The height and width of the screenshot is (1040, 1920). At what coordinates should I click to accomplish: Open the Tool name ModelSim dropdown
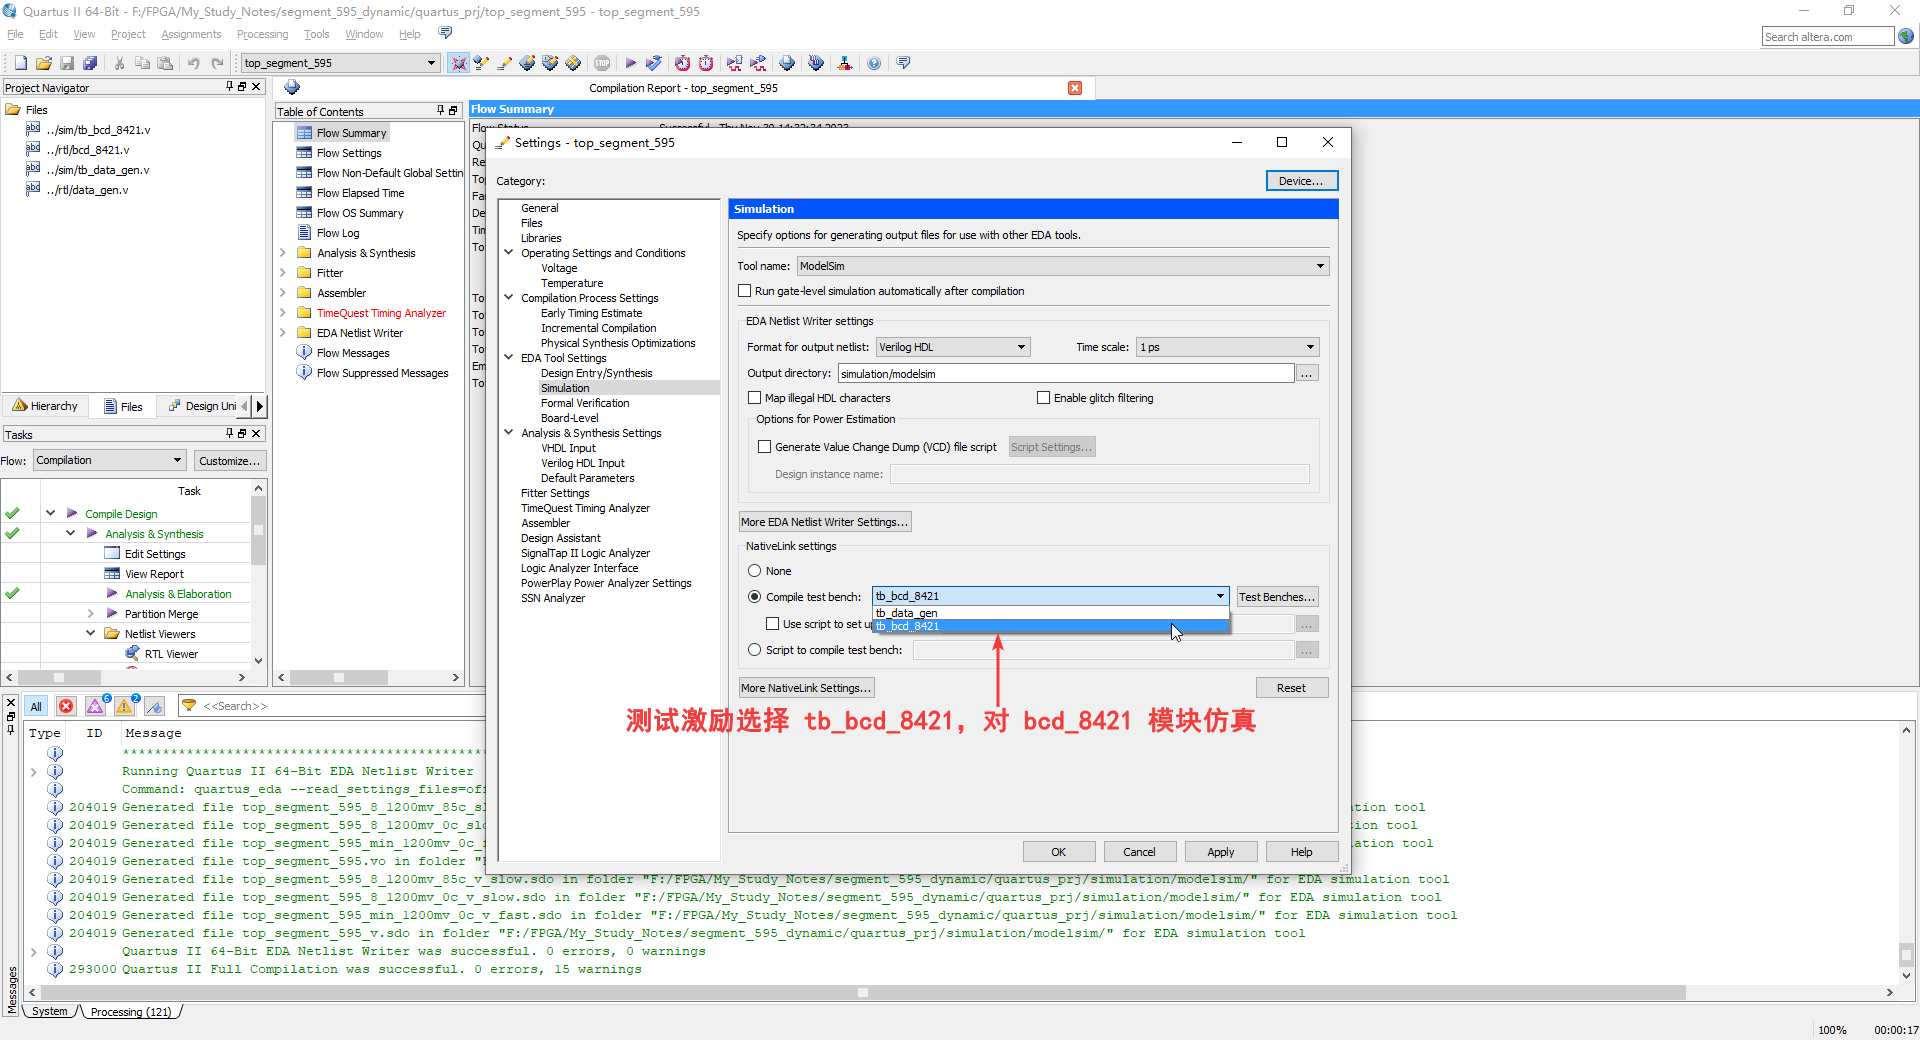point(1063,266)
